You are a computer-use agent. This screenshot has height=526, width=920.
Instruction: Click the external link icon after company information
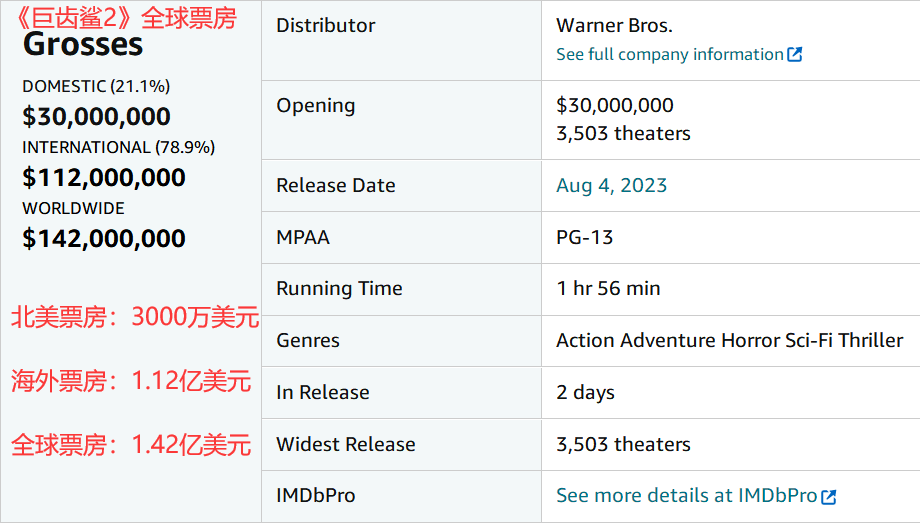click(x=794, y=55)
